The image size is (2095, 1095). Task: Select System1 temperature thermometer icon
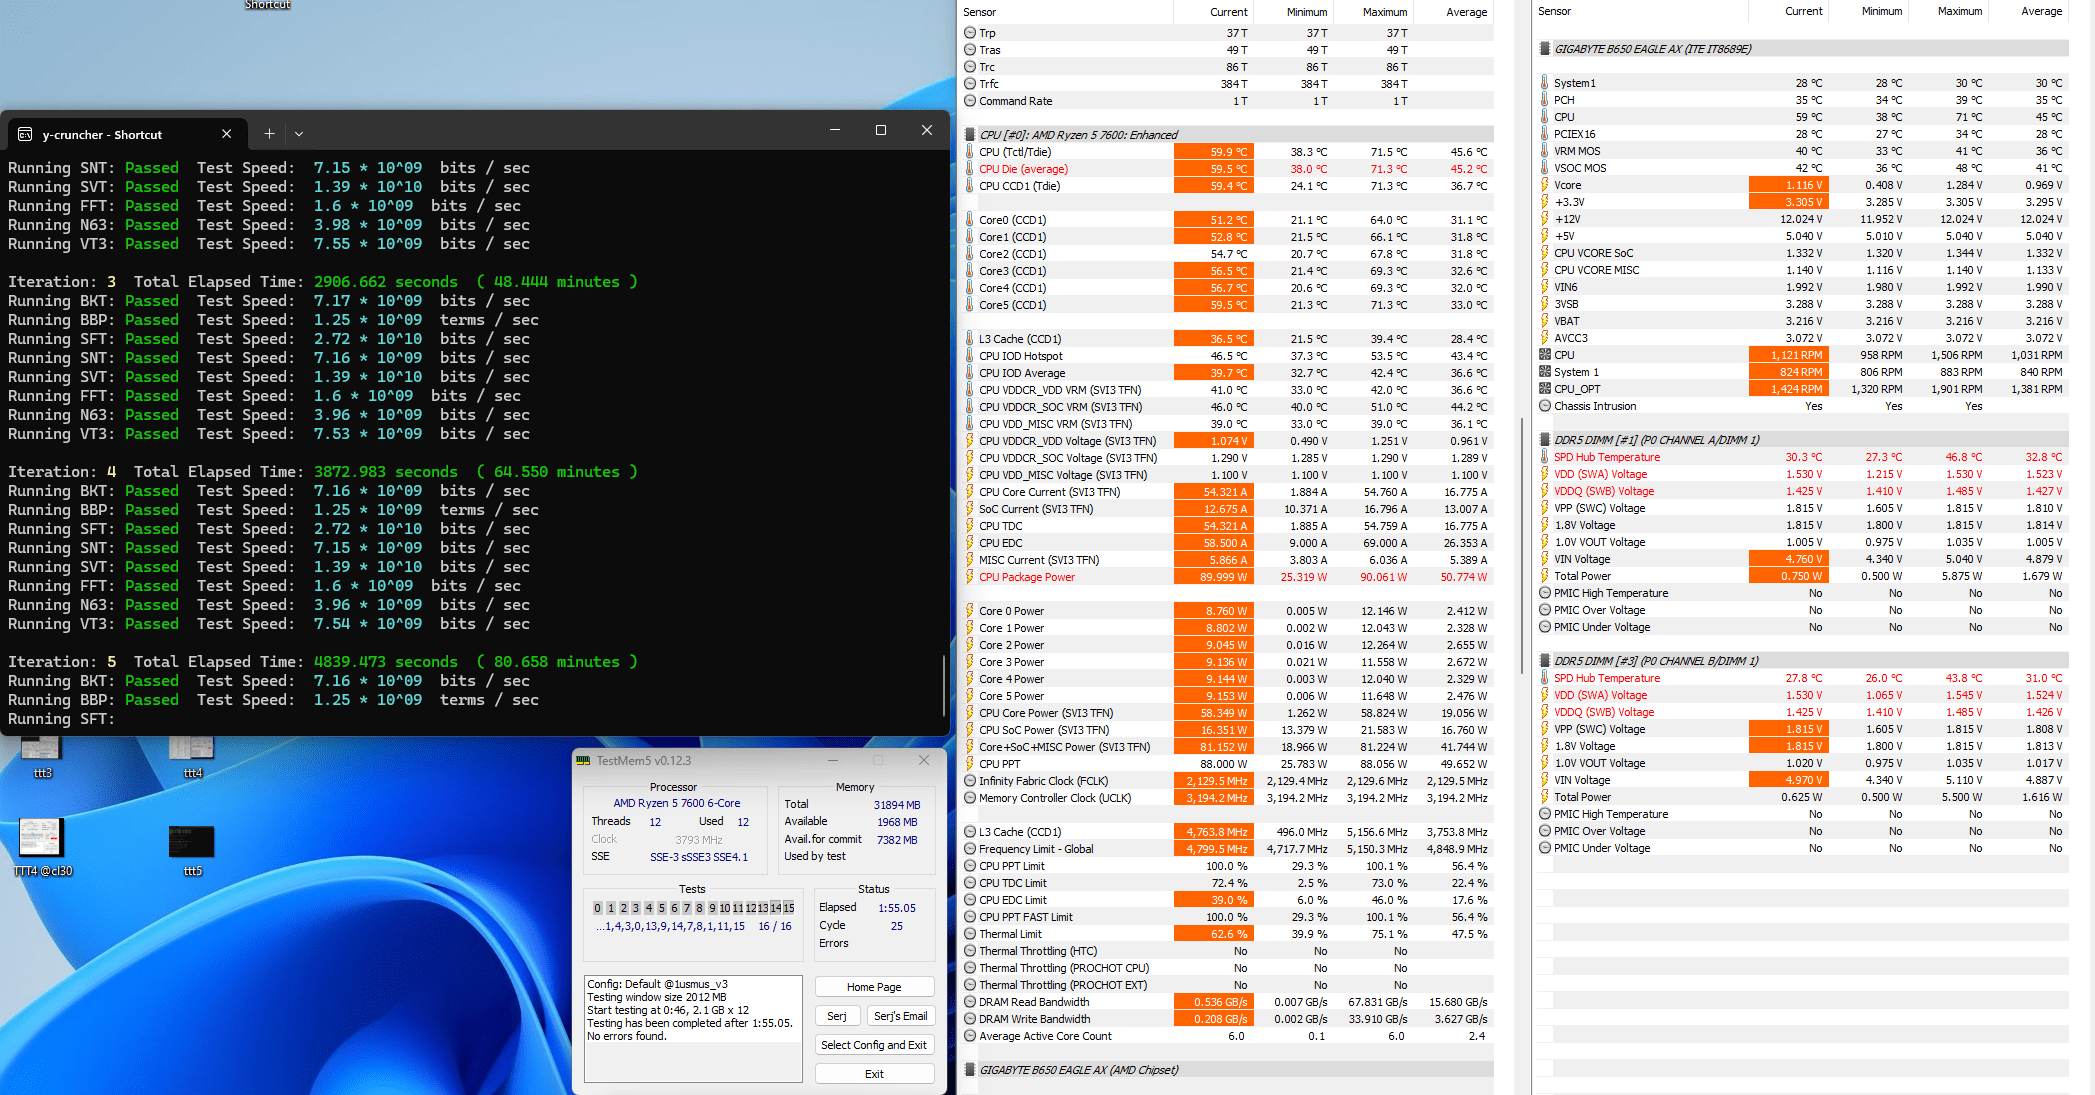click(x=1545, y=83)
